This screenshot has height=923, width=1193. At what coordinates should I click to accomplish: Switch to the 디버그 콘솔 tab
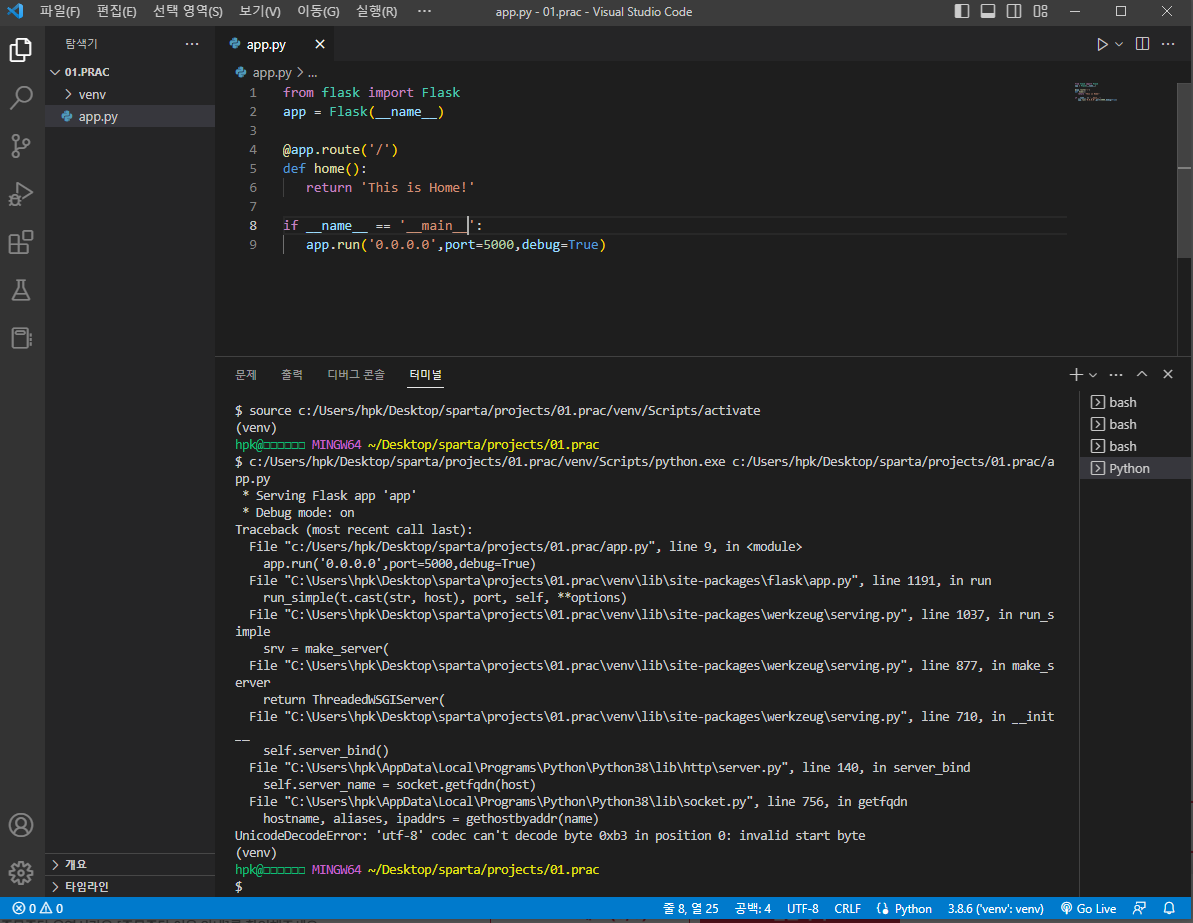(x=356, y=374)
